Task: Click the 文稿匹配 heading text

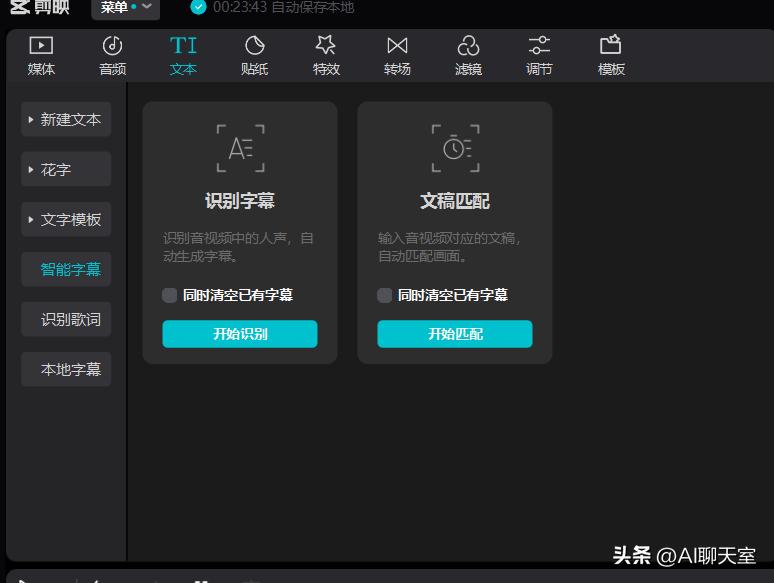Action: [x=455, y=201]
